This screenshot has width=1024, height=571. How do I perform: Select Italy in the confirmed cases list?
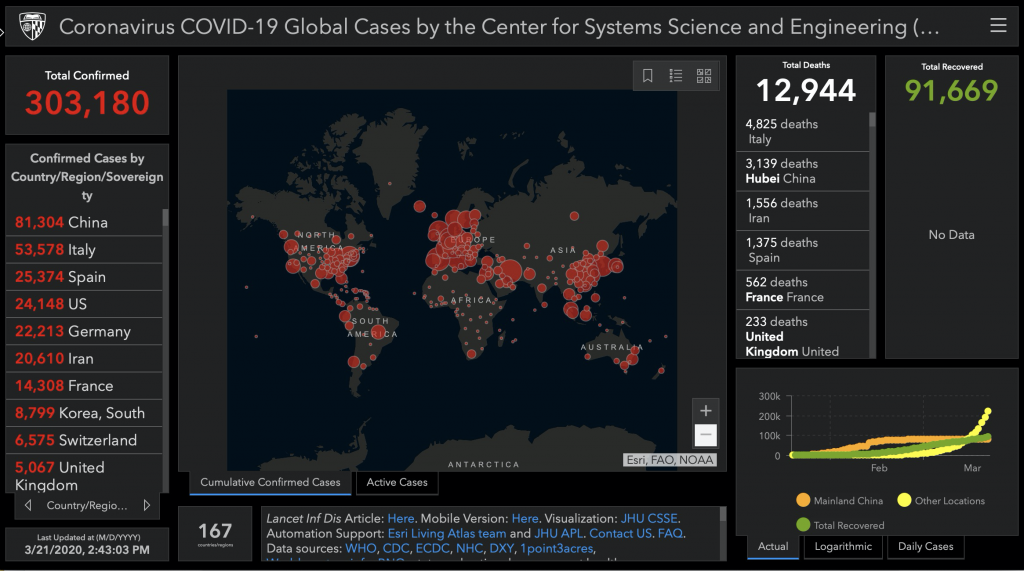[80, 249]
